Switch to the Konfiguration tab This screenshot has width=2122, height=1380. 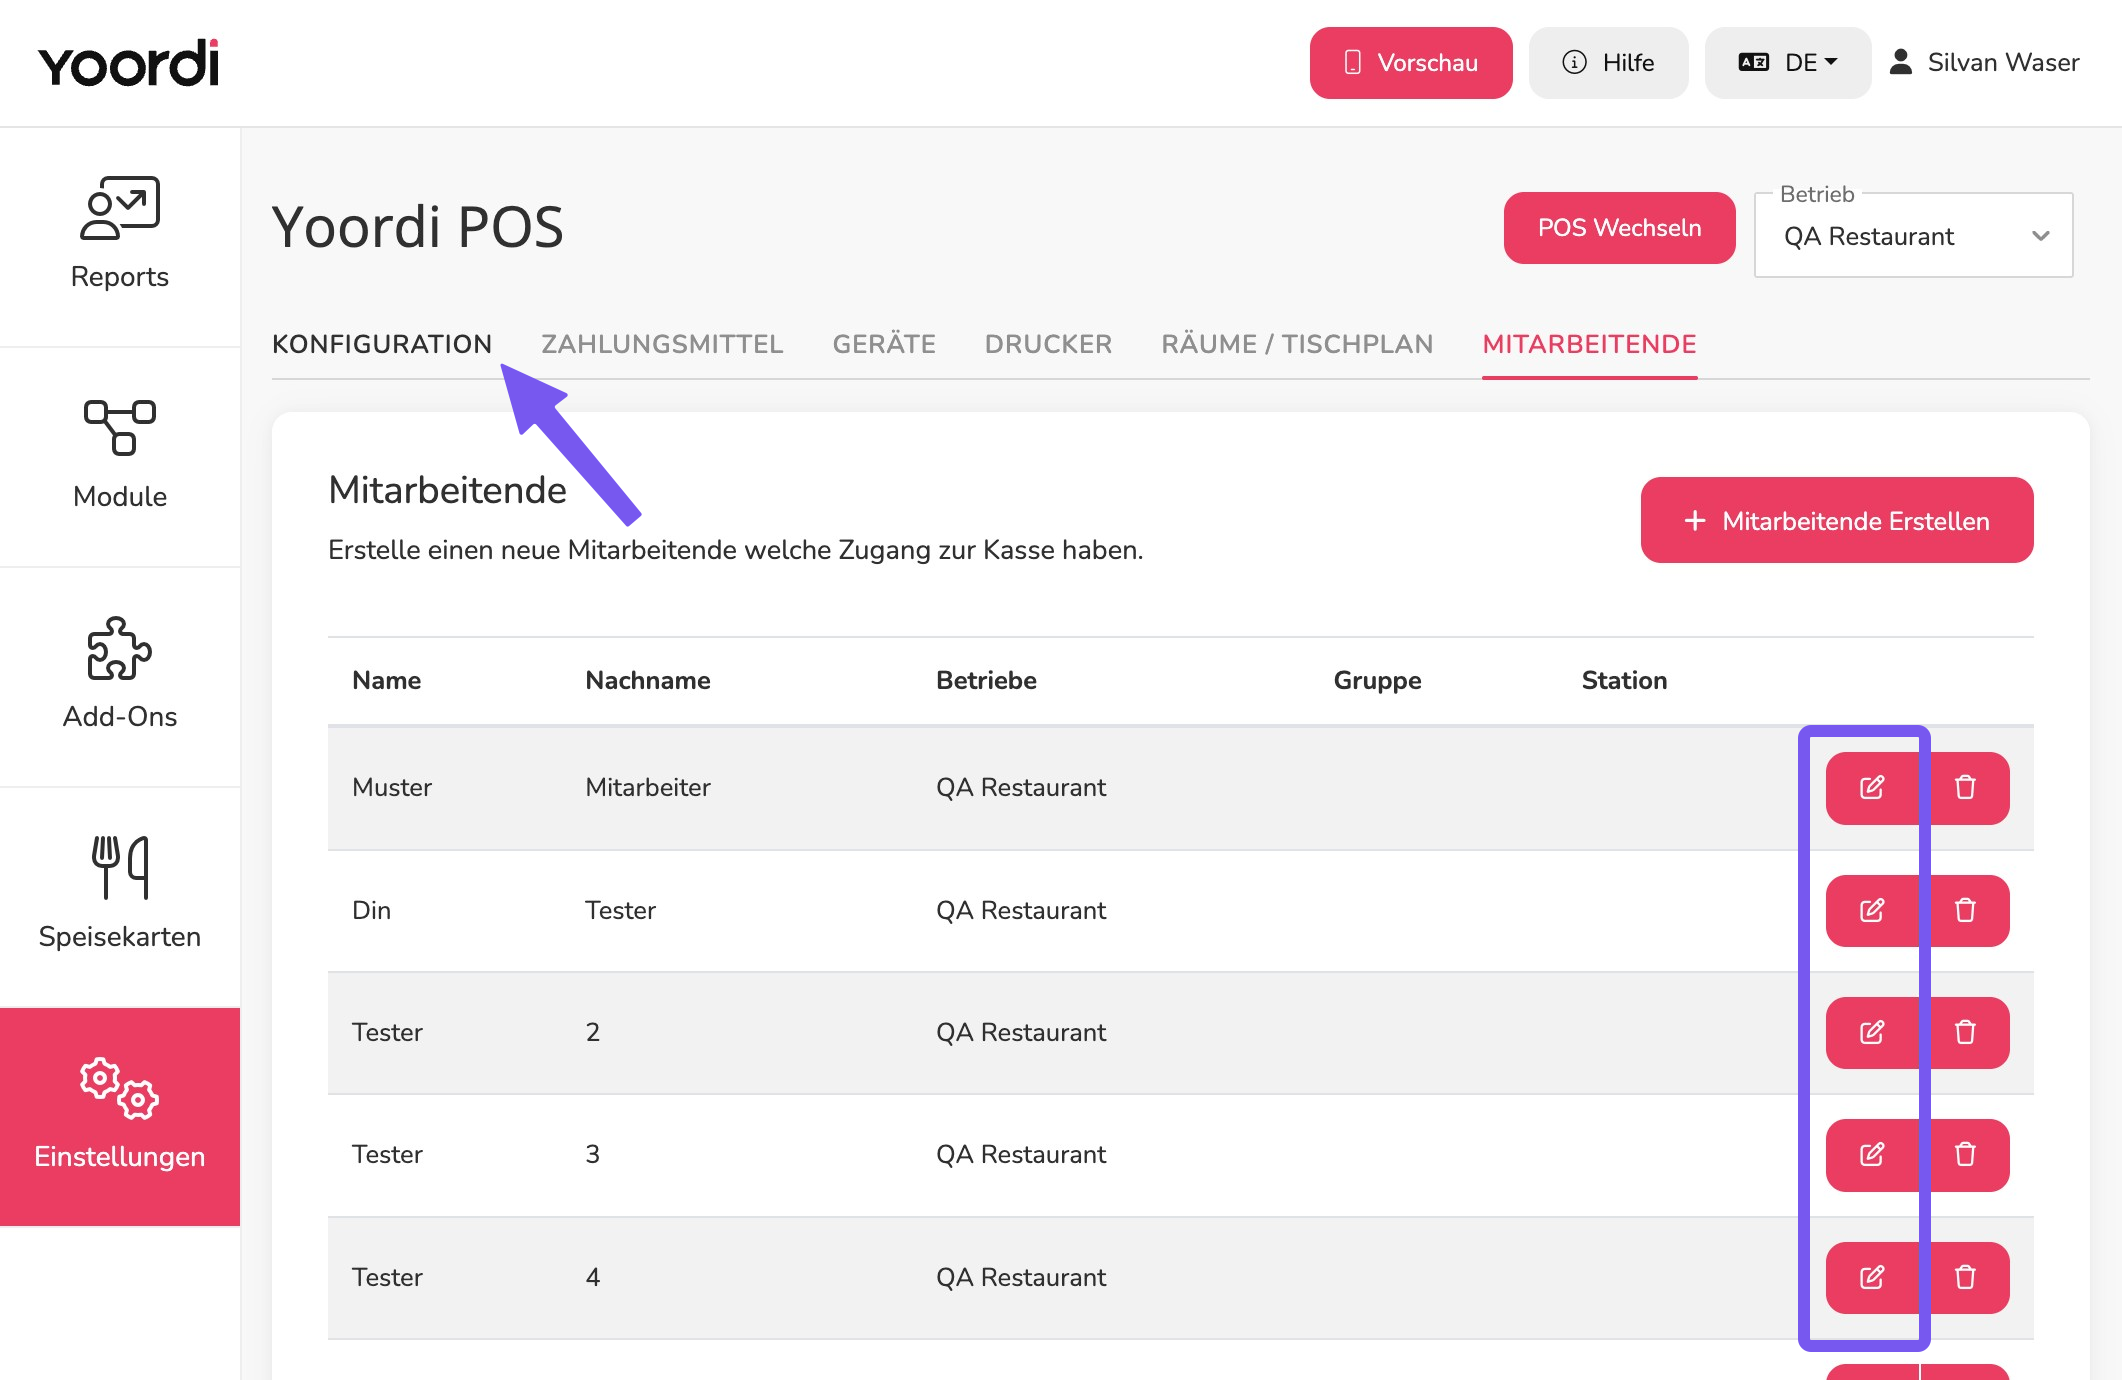click(x=382, y=344)
